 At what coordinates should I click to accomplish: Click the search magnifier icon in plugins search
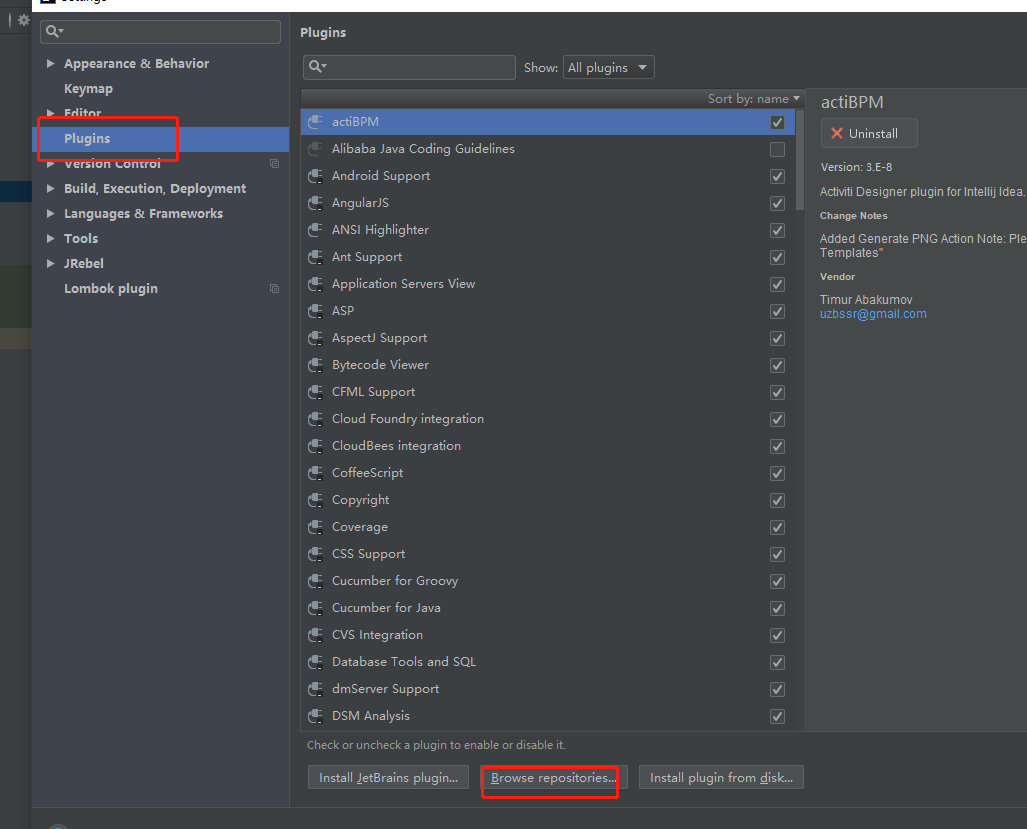point(317,67)
